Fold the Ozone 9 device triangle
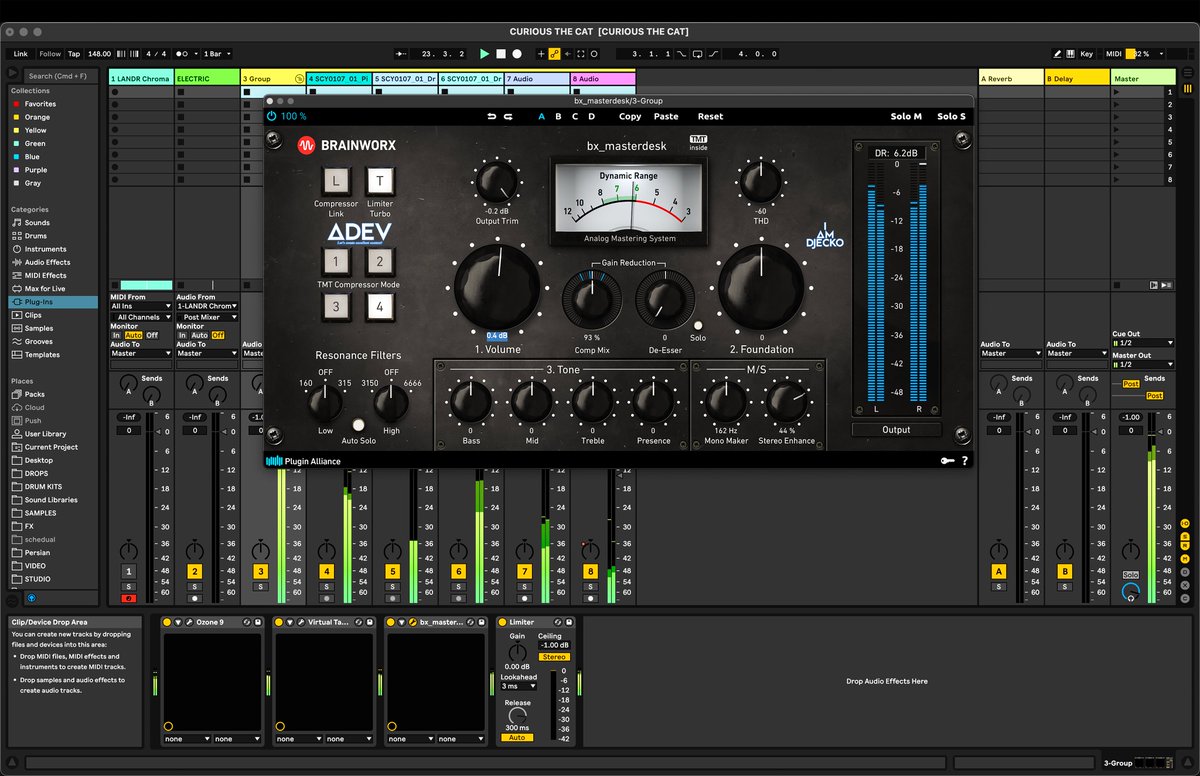Viewport: 1200px width, 776px height. [177, 622]
